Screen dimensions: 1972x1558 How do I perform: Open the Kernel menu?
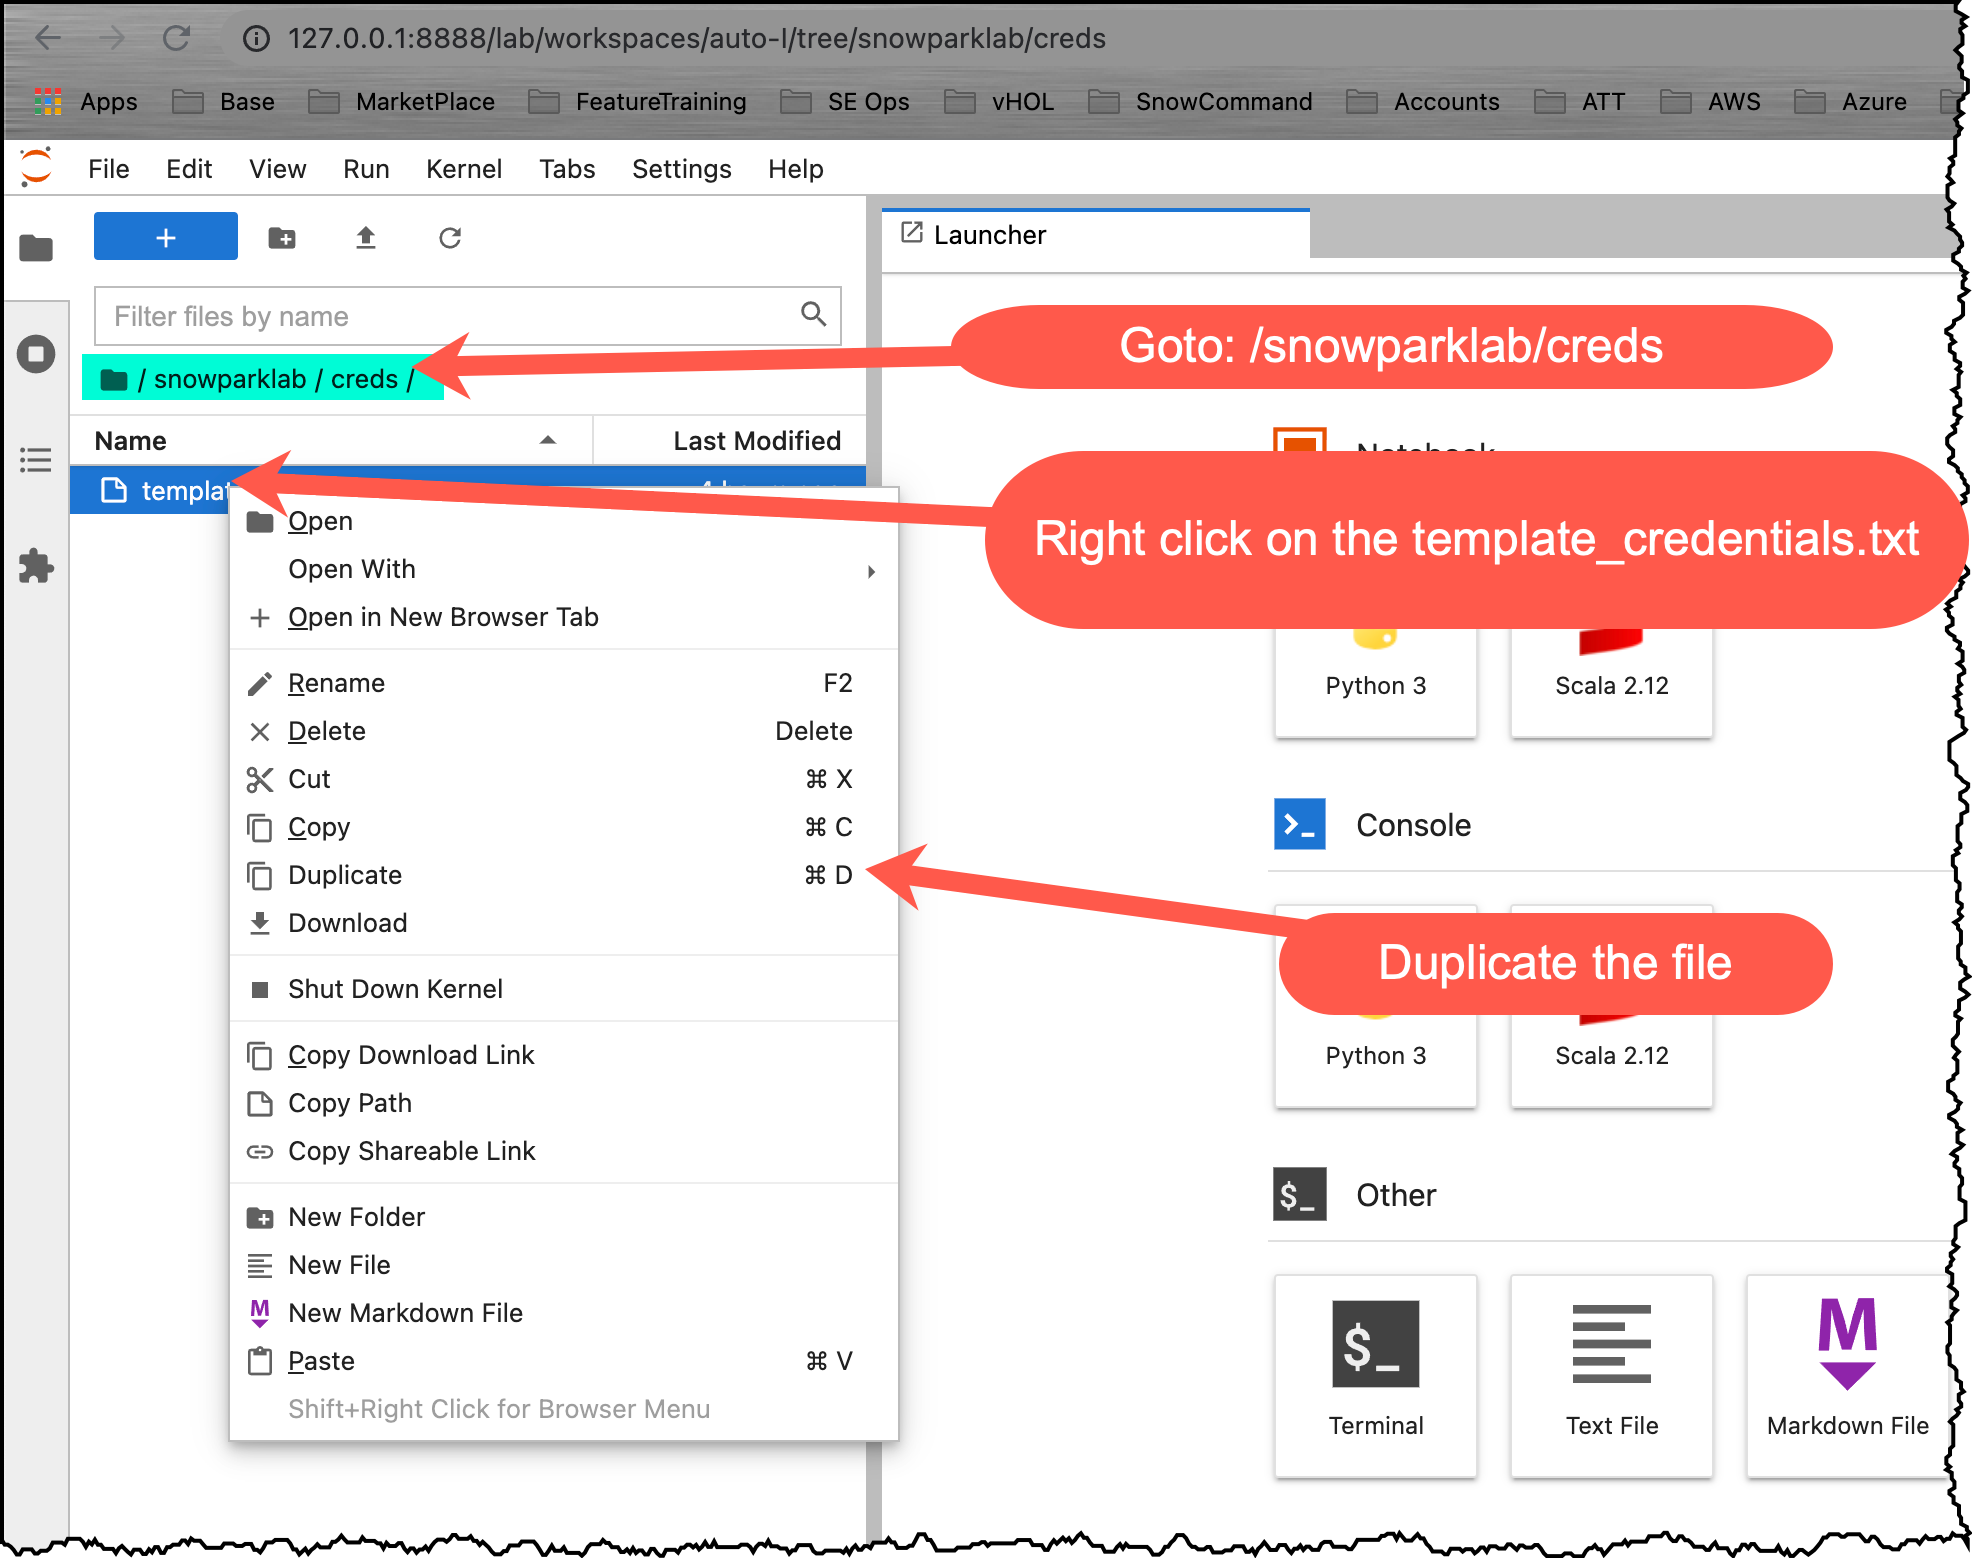pyautogui.click(x=464, y=168)
